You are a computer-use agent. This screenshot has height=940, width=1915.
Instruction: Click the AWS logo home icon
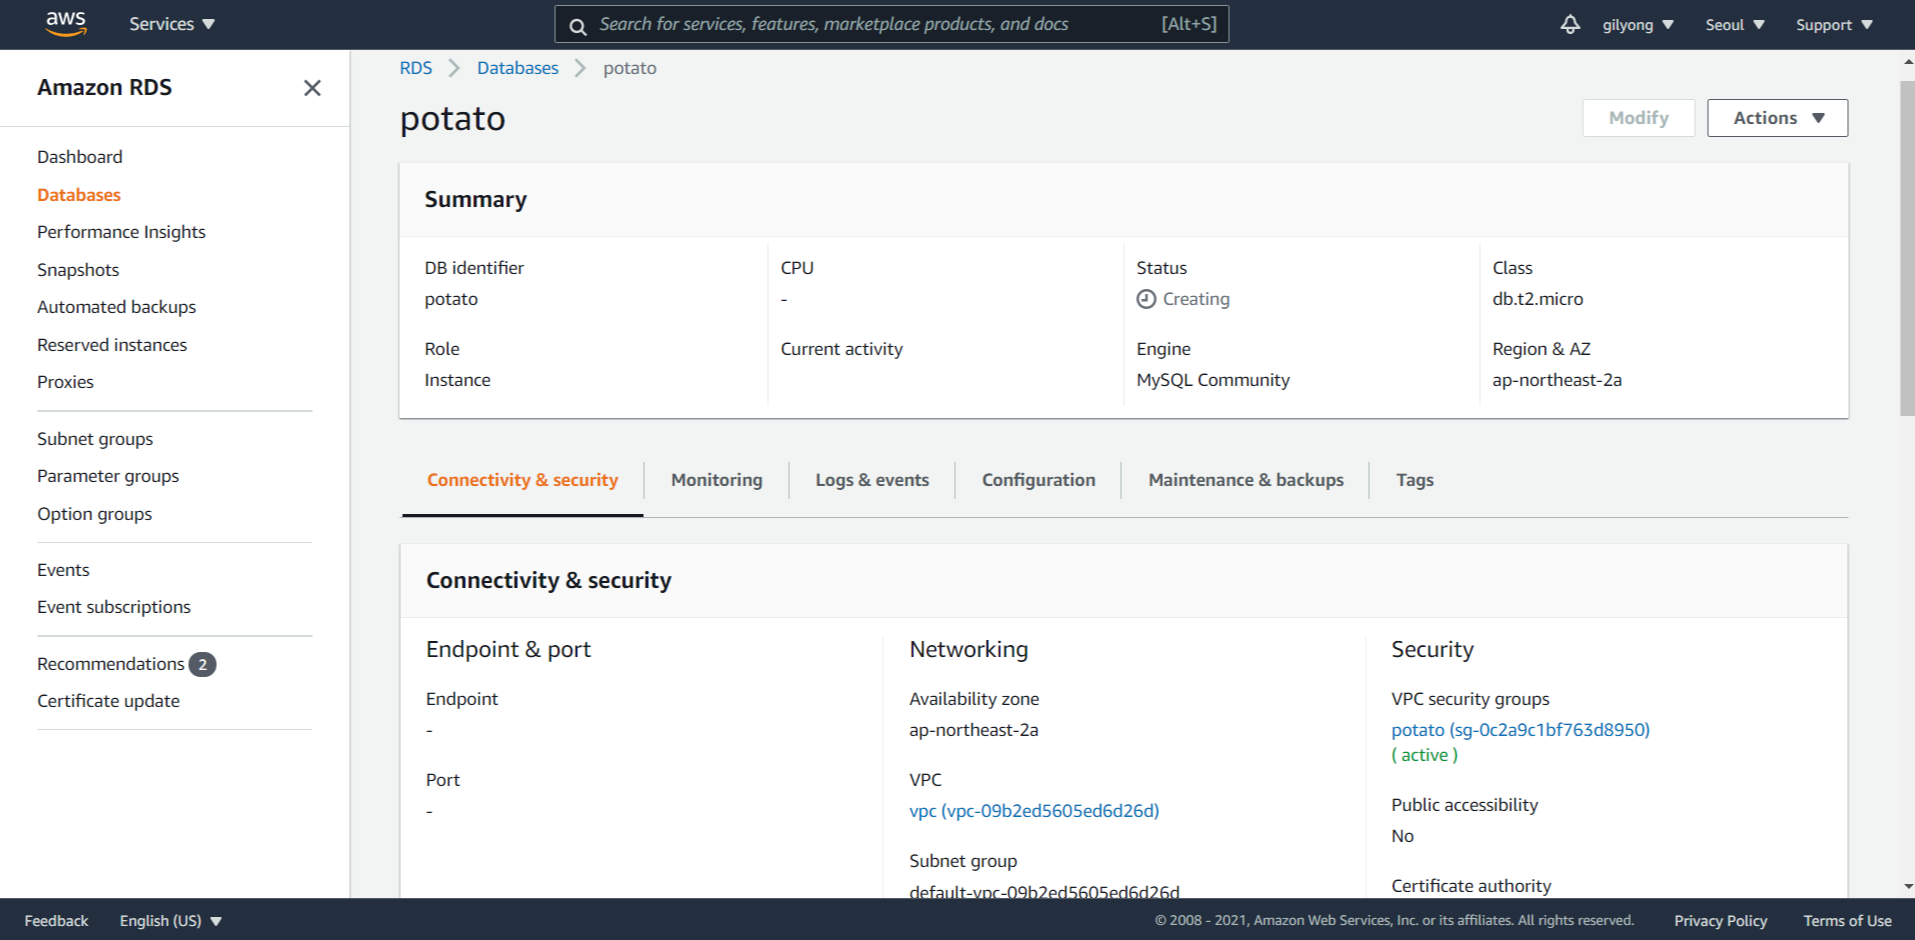tap(66, 24)
